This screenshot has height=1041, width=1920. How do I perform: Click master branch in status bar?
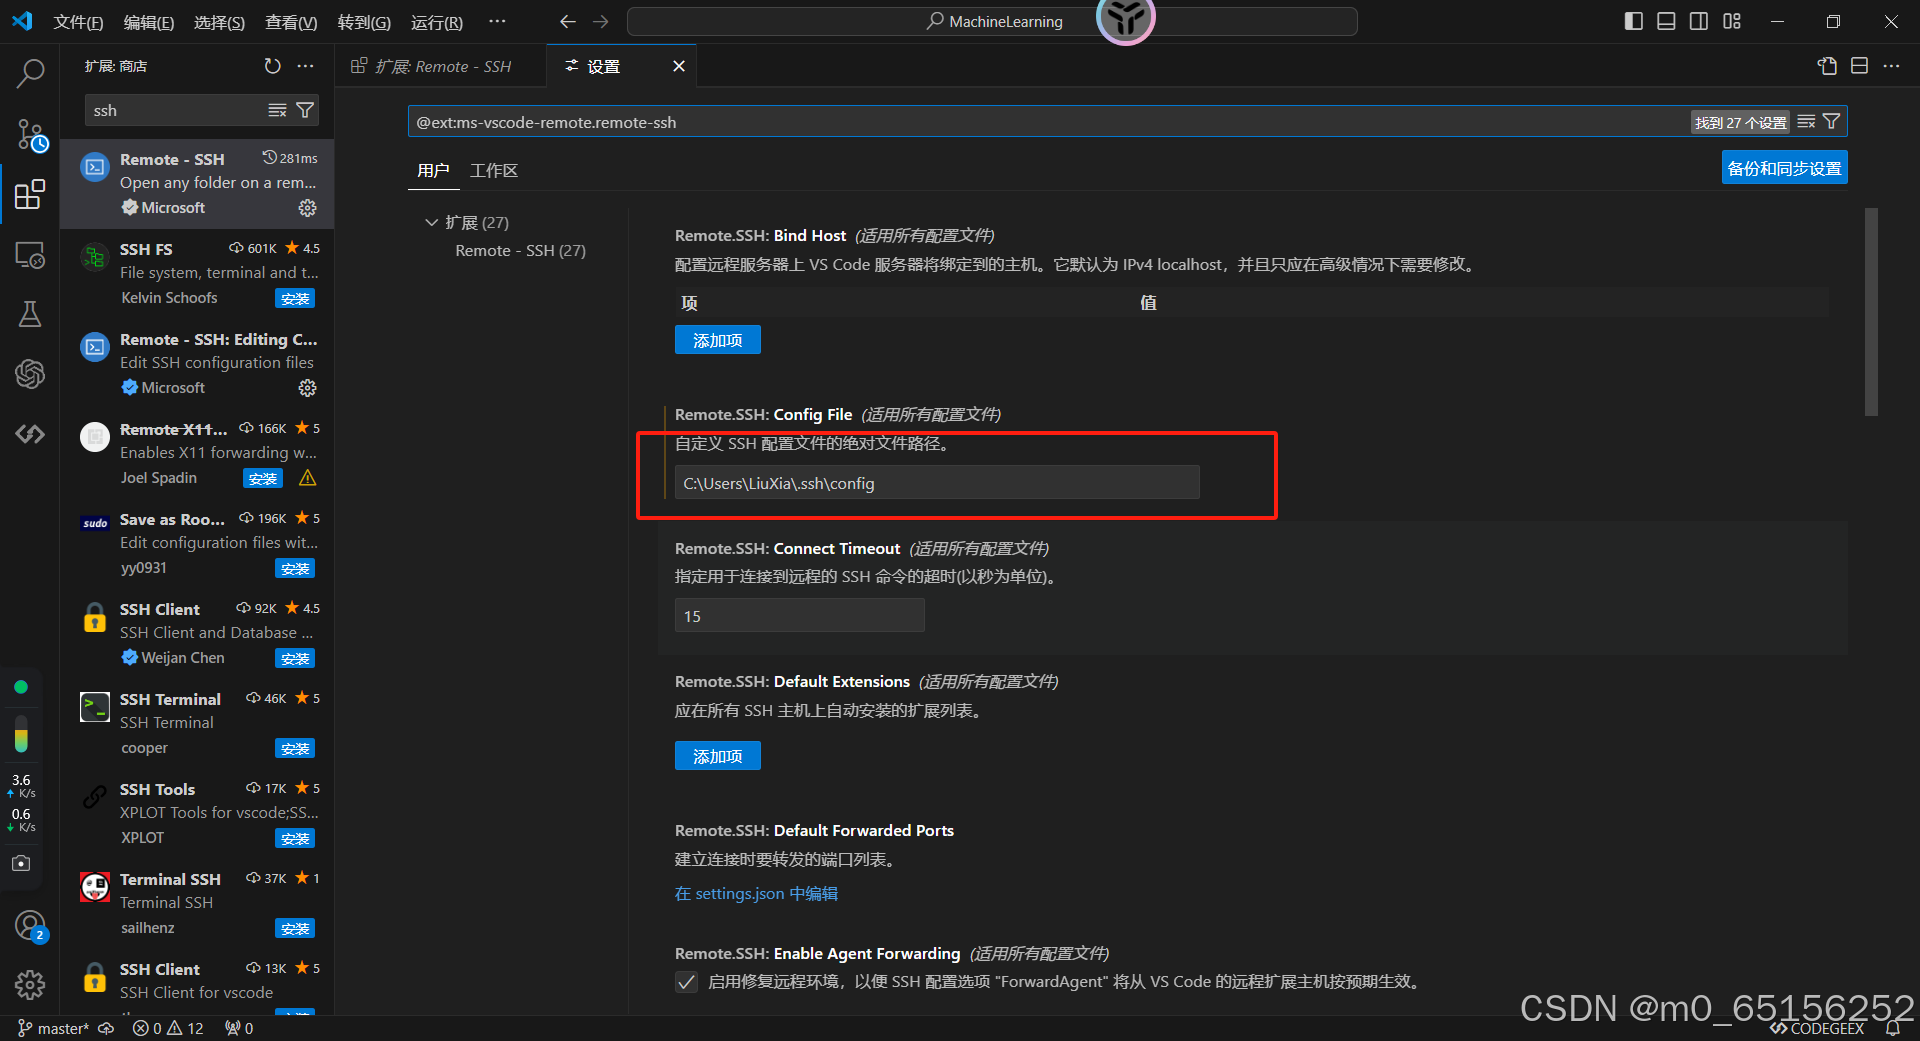pyautogui.click(x=53, y=1028)
